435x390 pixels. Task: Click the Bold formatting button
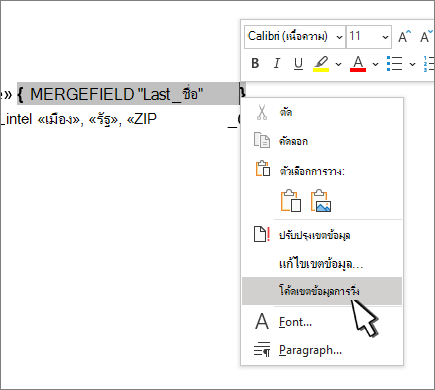[x=255, y=63]
